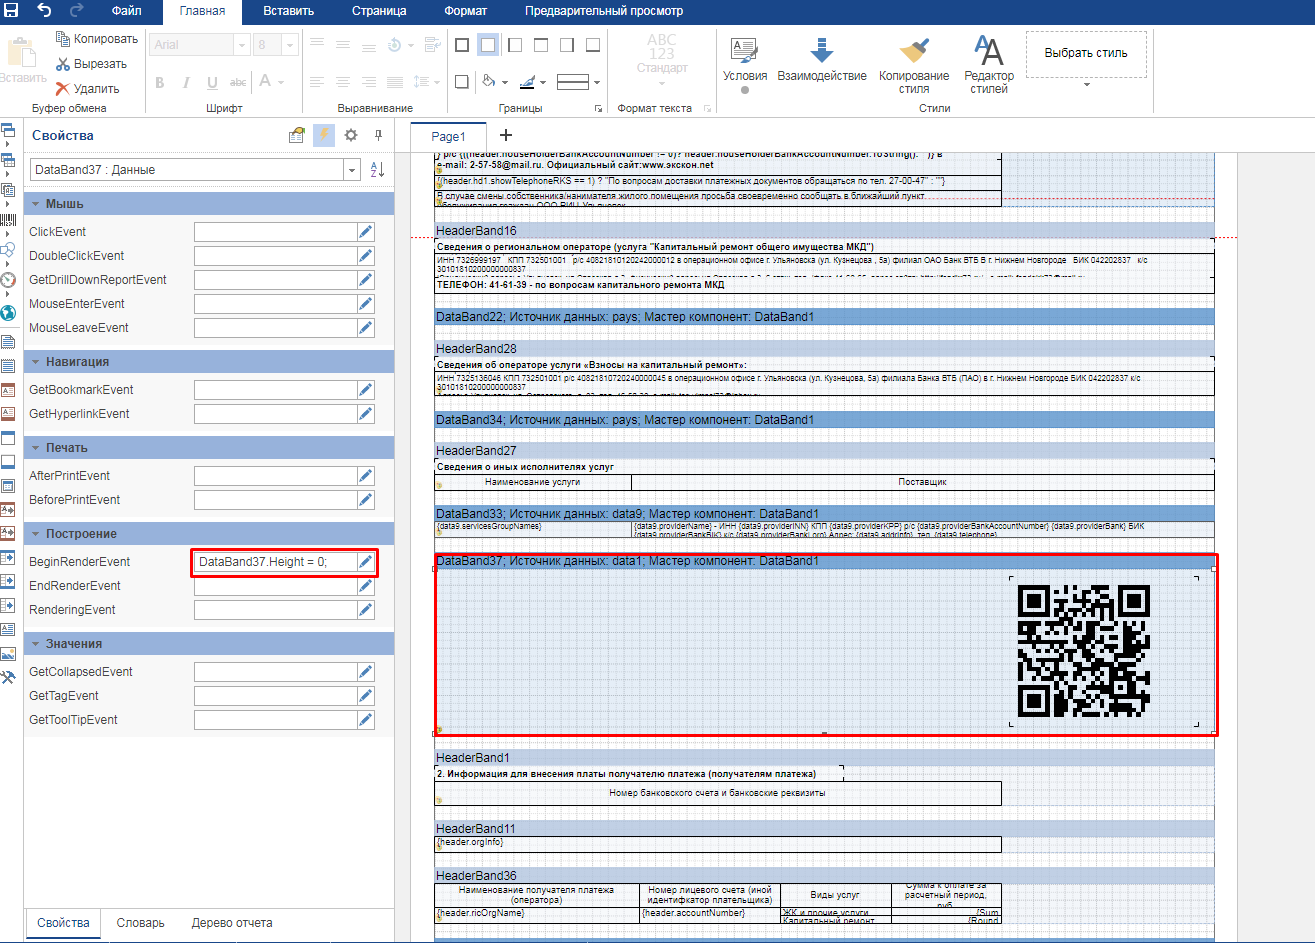Screen dimensions: 1315x943
Task: Click the MouseEnterEvent input field
Action: (x=275, y=304)
